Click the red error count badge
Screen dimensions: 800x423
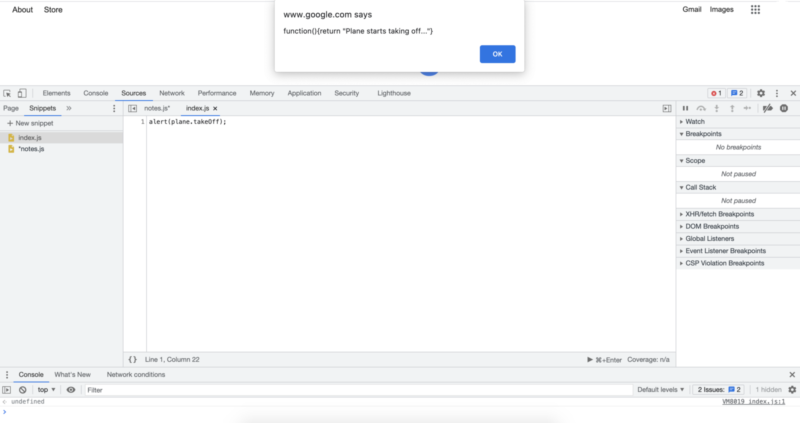coord(716,93)
